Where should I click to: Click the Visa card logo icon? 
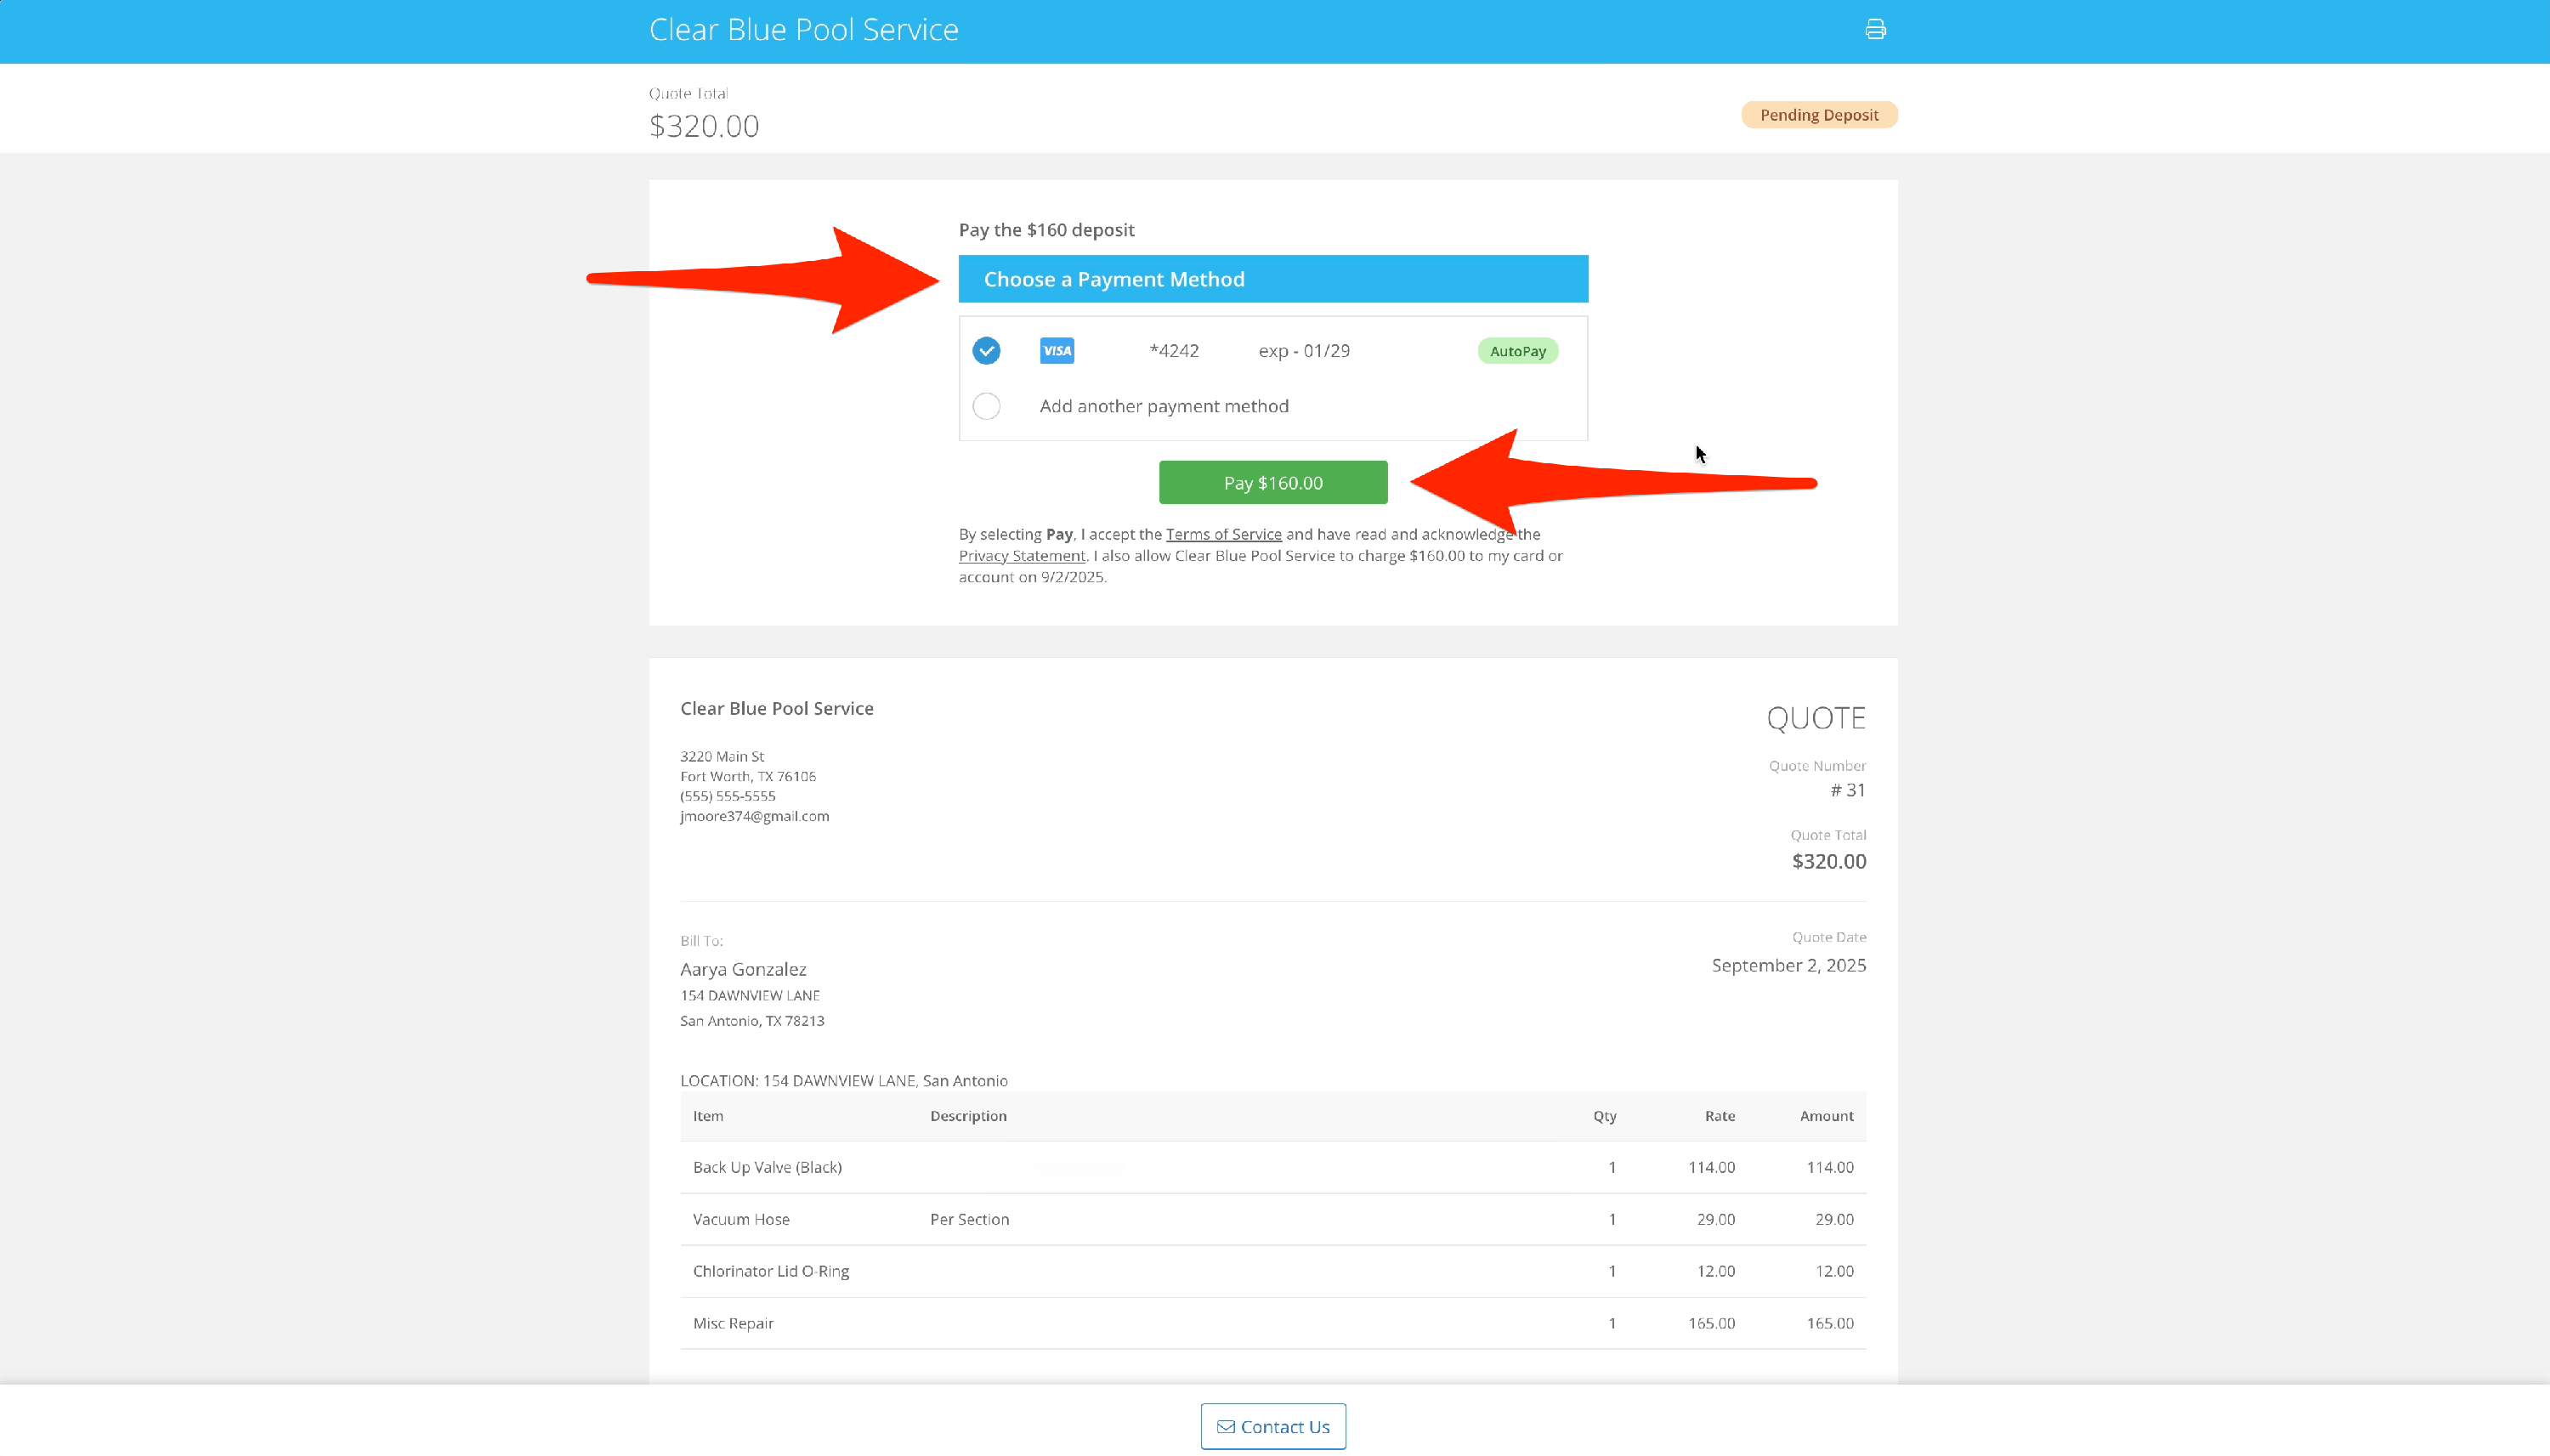[x=1057, y=351]
